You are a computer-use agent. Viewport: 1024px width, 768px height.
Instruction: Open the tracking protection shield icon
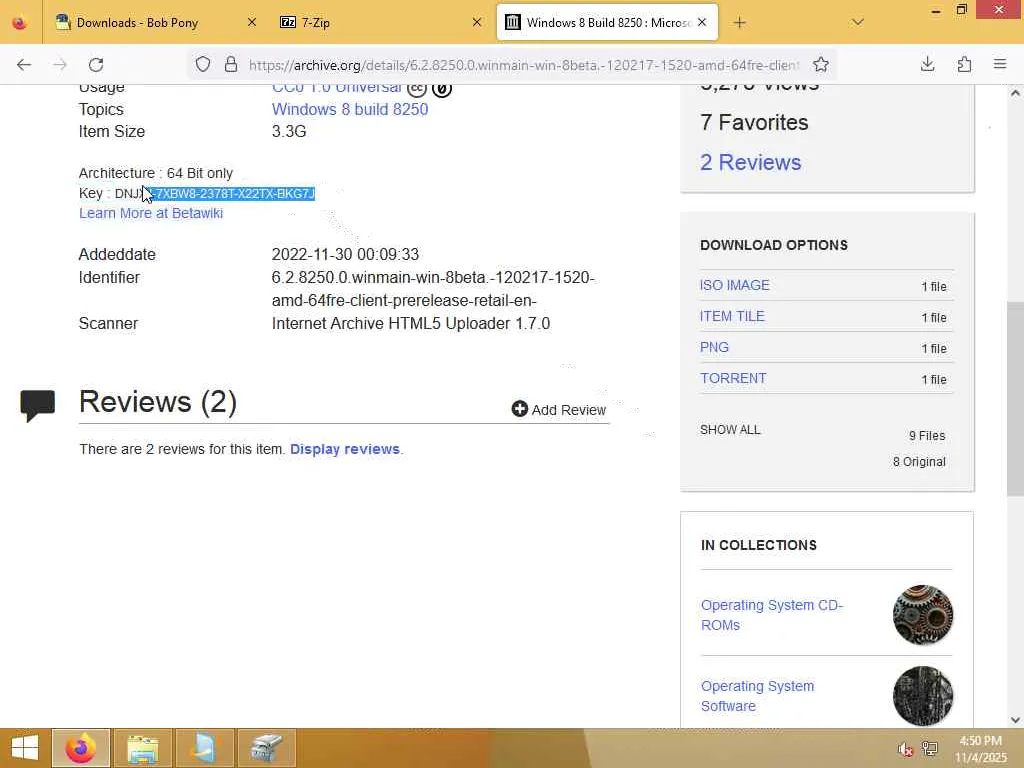[x=203, y=64]
